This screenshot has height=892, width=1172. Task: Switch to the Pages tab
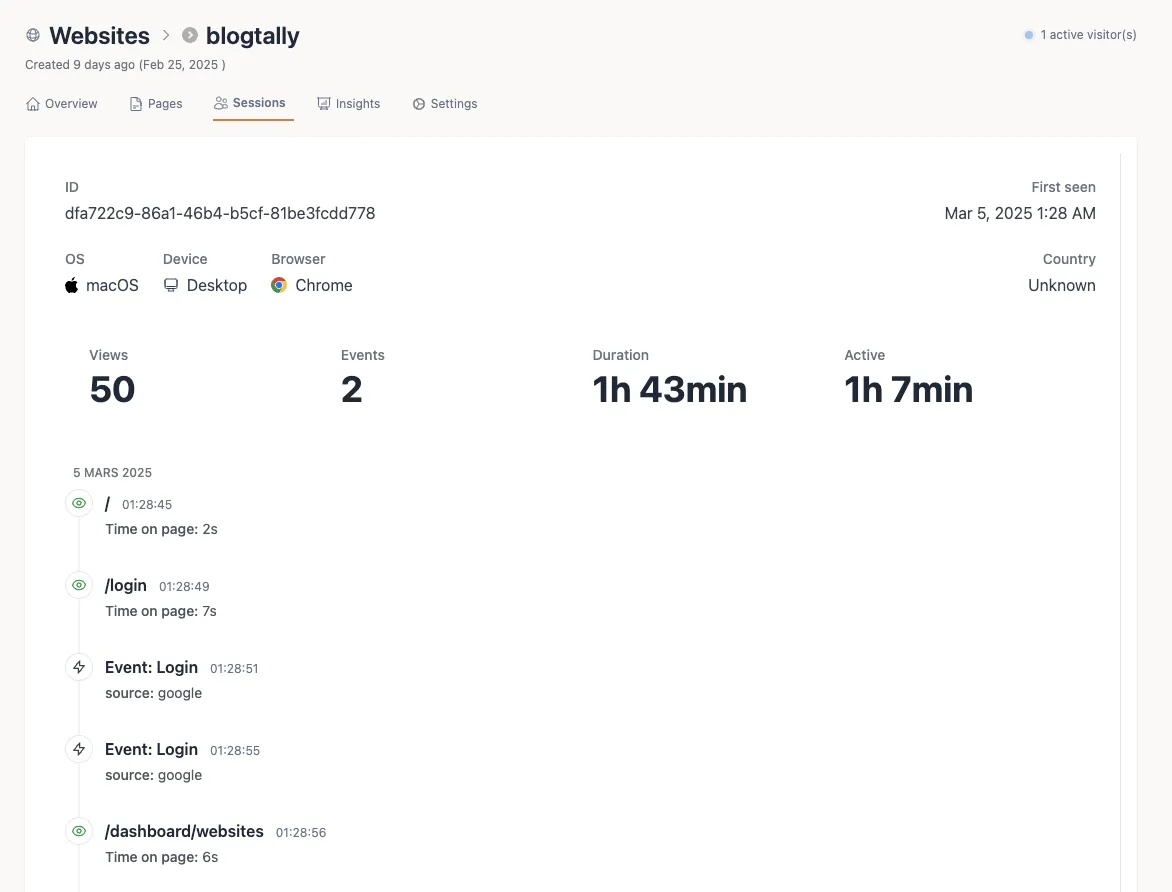point(156,104)
